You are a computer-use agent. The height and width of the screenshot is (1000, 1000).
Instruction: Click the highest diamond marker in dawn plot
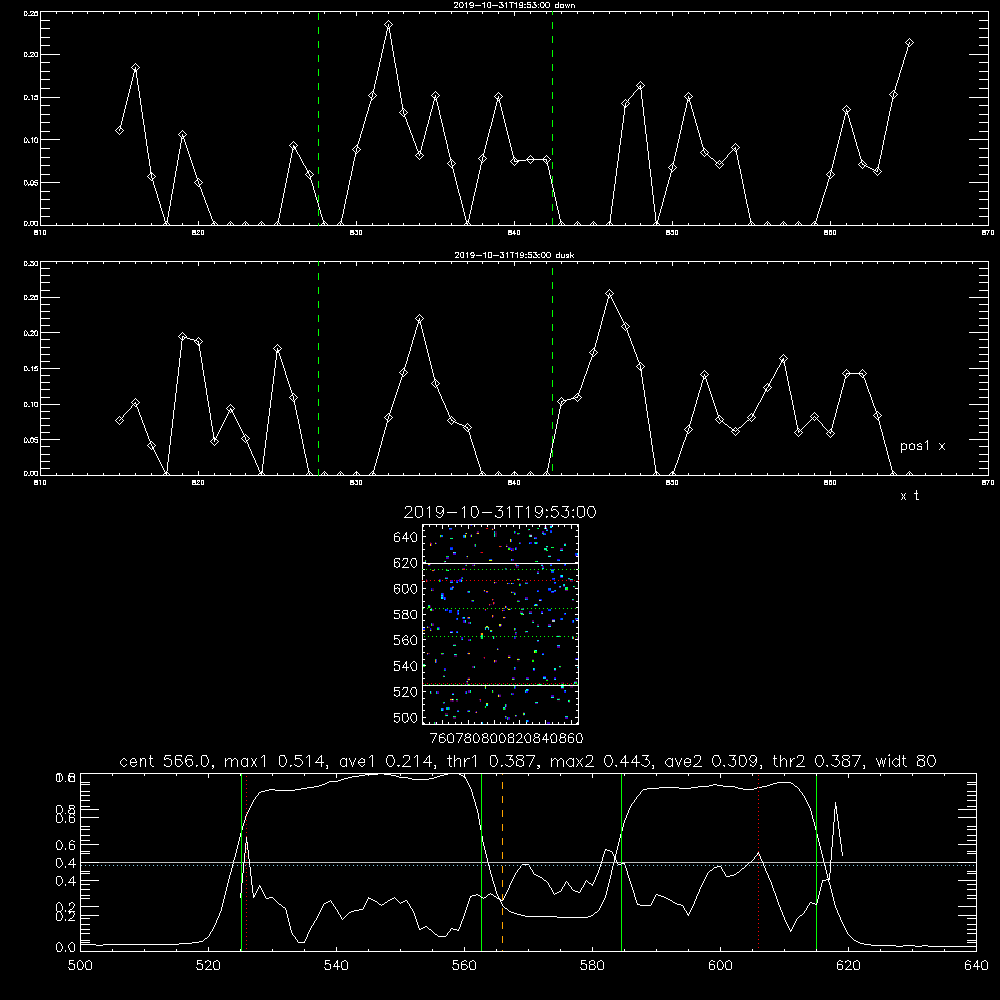pyautogui.click(x=388, y=25)
